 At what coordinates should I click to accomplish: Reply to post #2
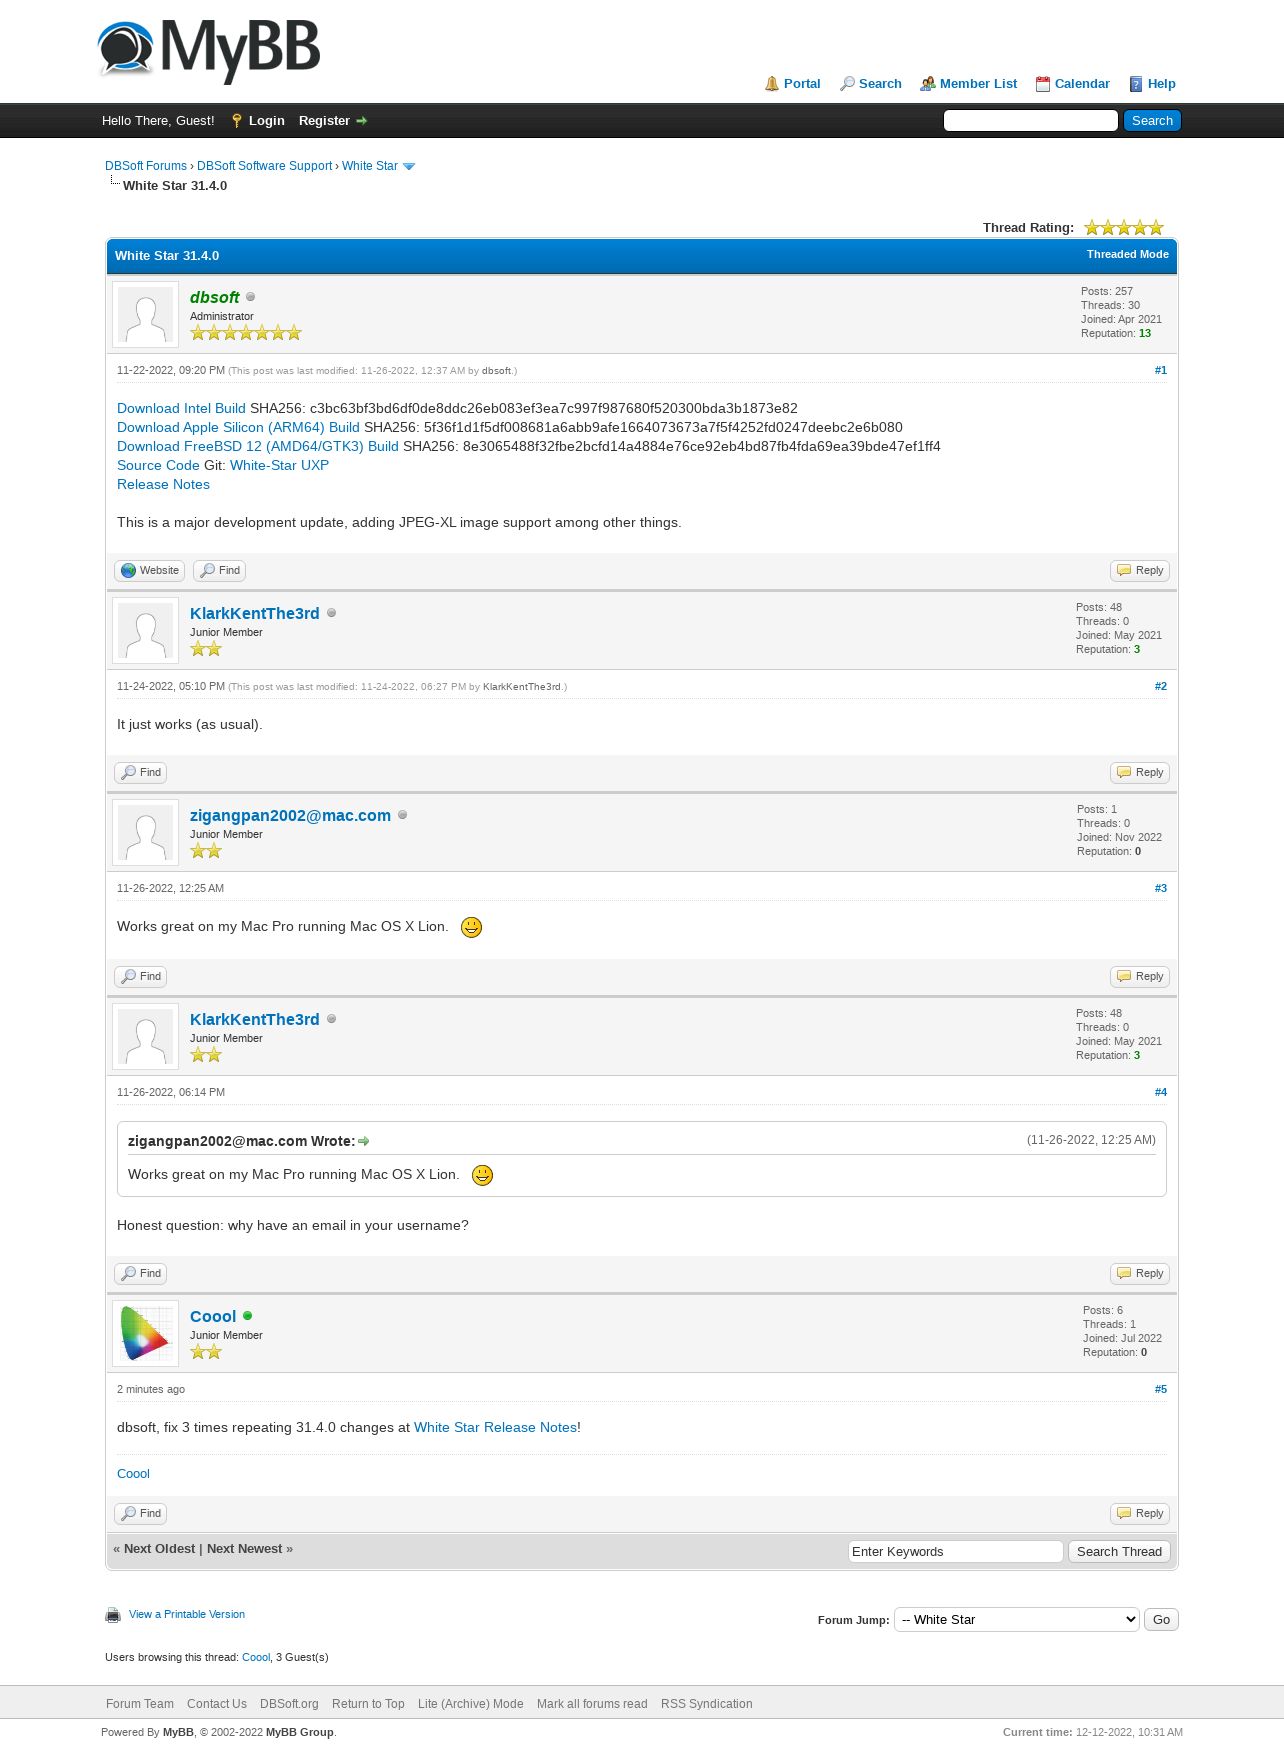(1140, 773)
